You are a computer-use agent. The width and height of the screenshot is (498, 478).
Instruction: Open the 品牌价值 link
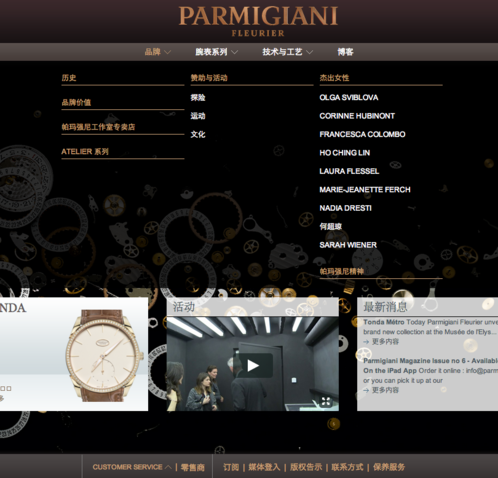[76, 102]
